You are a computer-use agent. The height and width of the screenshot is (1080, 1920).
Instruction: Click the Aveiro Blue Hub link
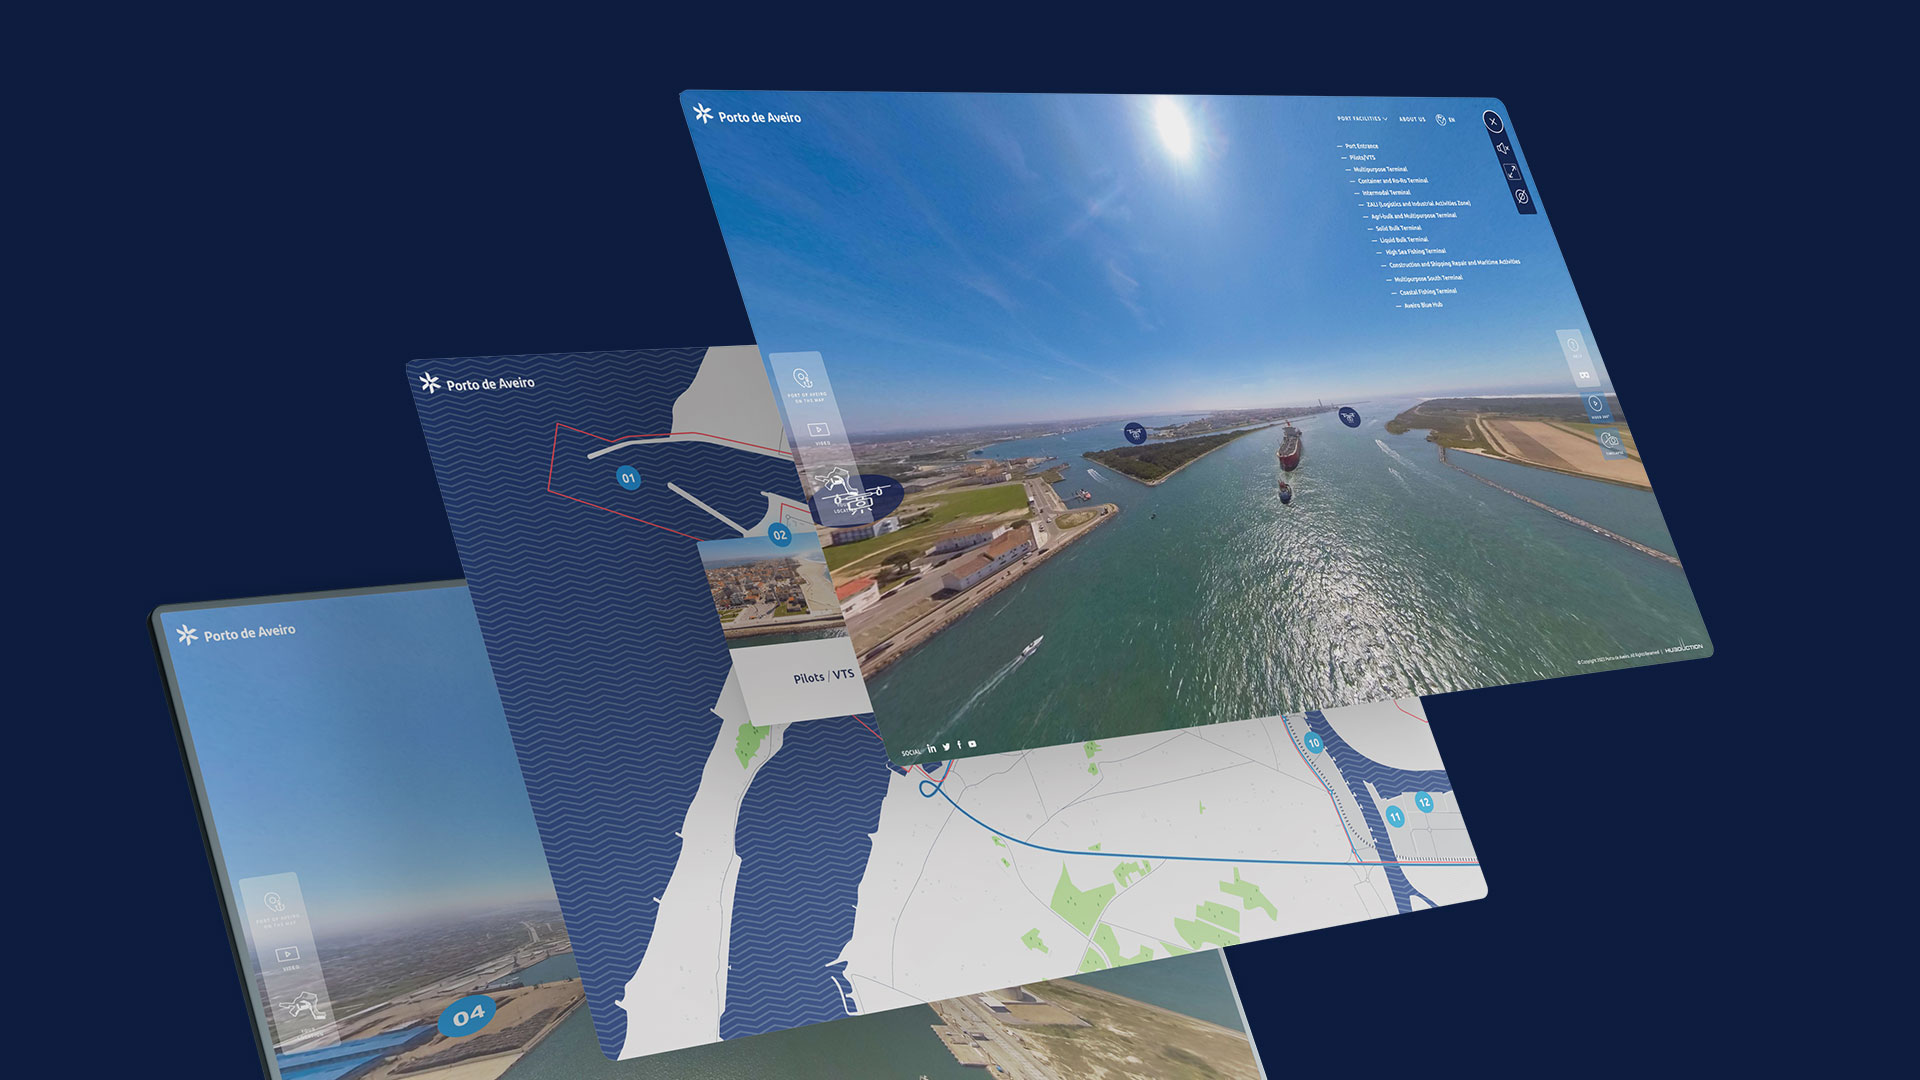click(1423, 305)
